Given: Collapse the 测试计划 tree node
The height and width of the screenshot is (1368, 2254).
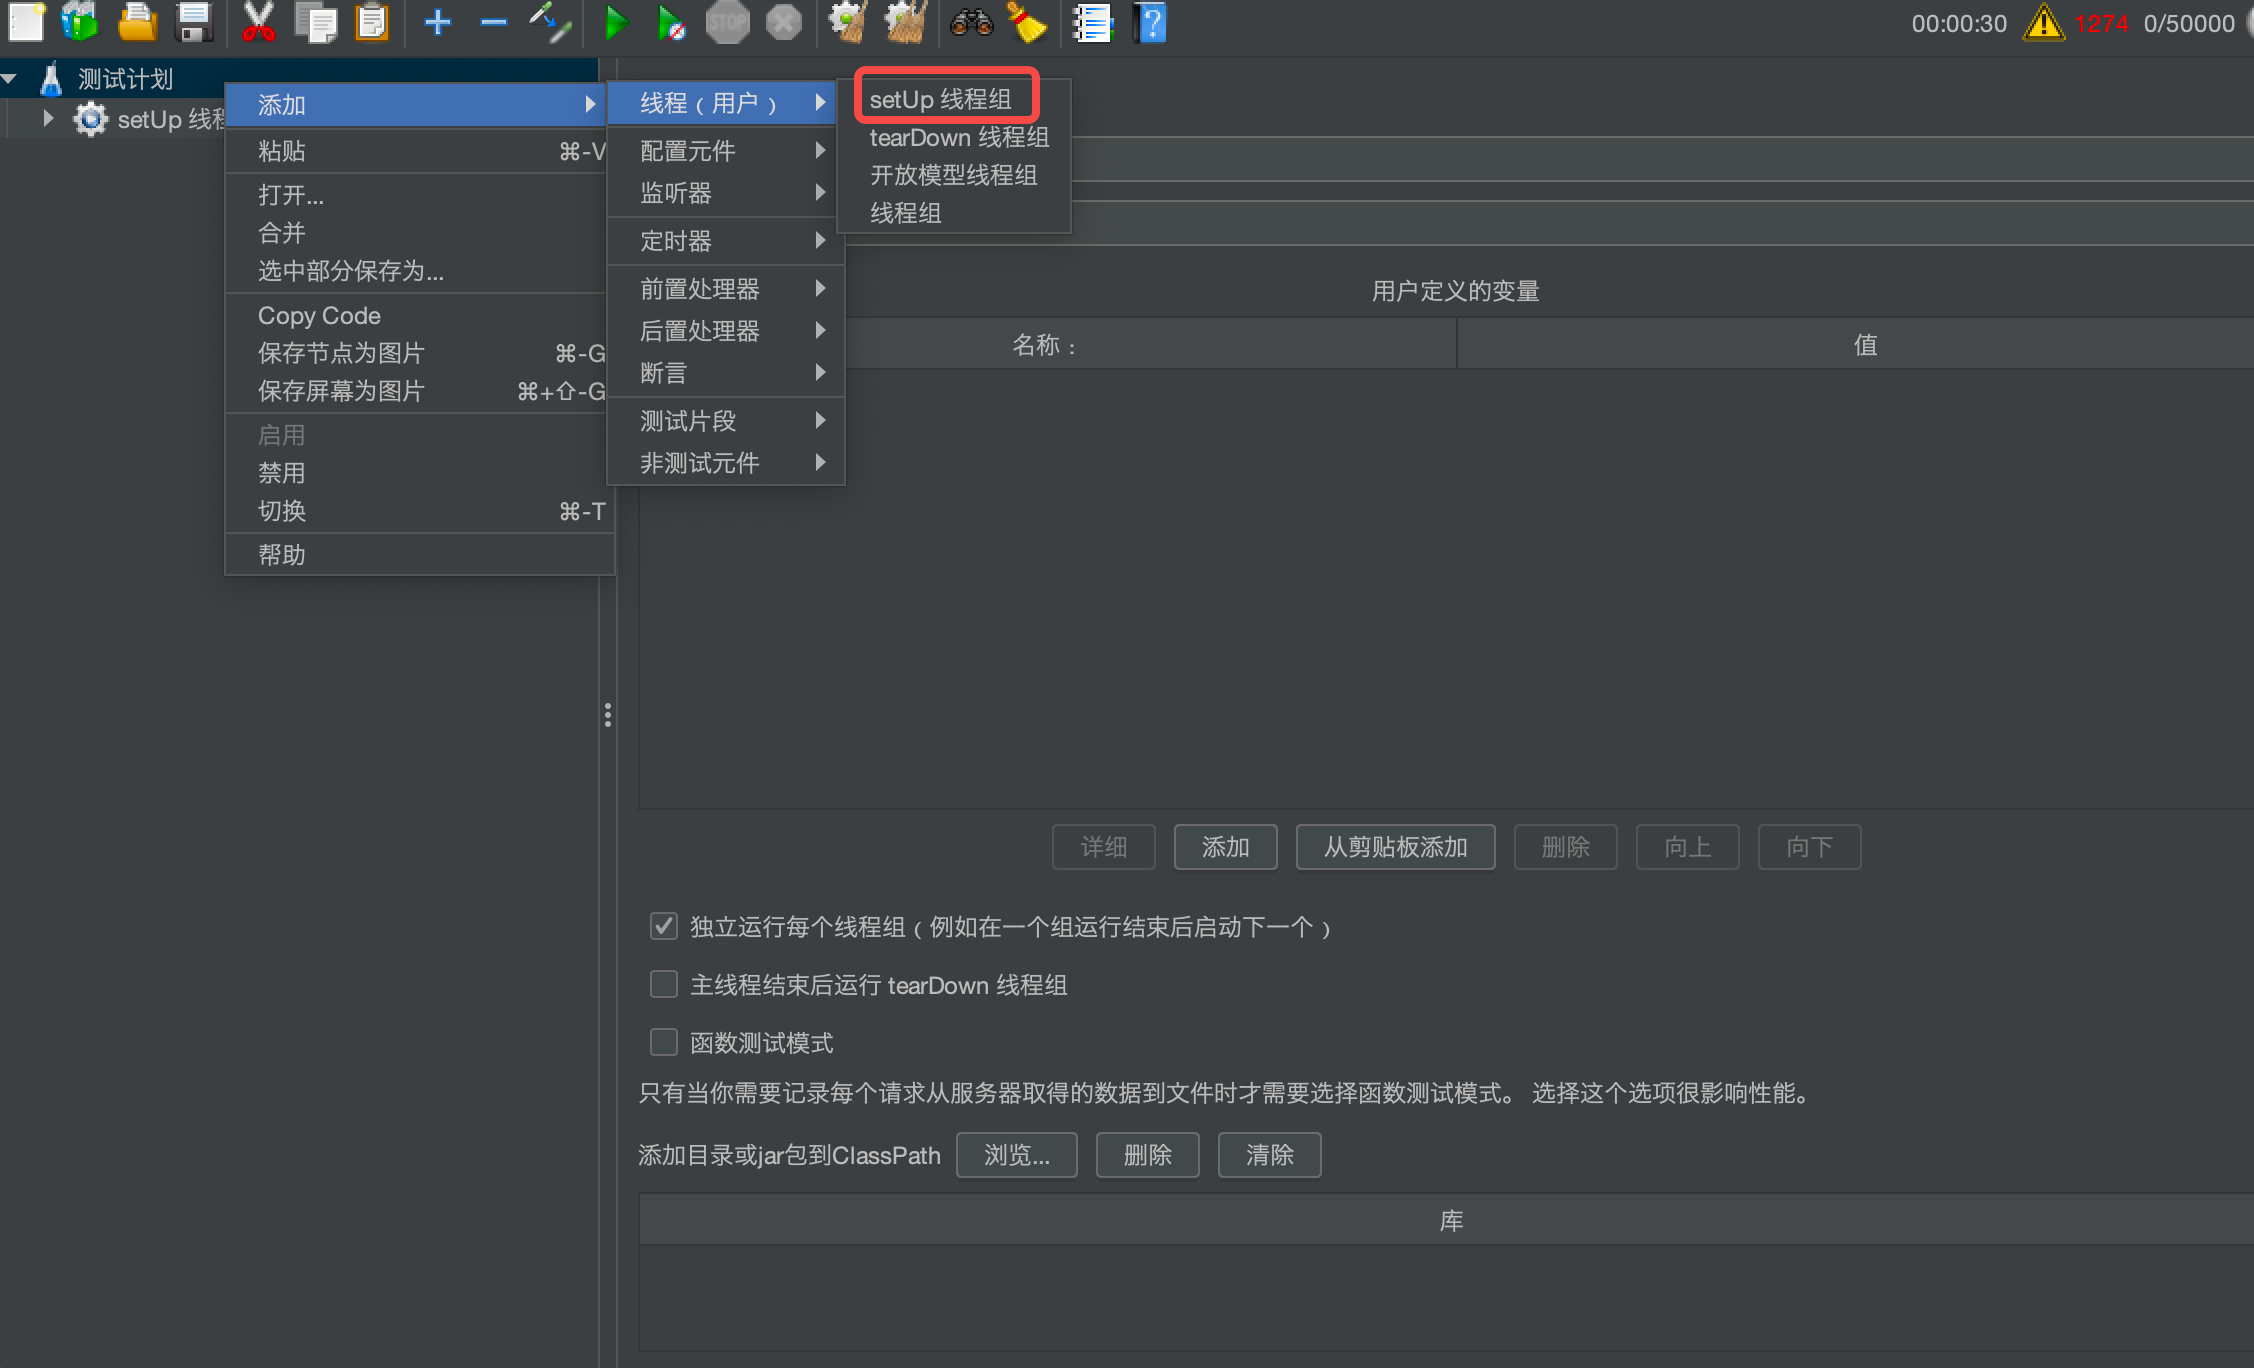Looking at the screenshot, I should coord(10,78).
